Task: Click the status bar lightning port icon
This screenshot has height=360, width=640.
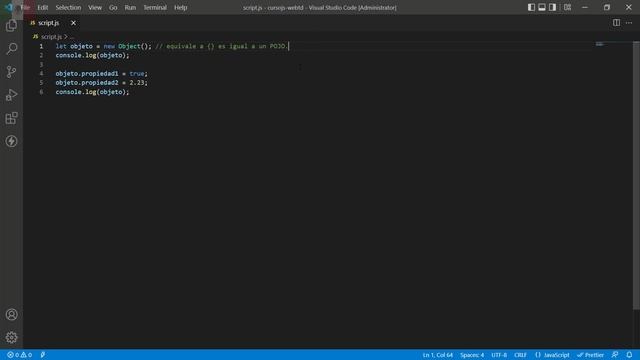Action: [43, 355]
